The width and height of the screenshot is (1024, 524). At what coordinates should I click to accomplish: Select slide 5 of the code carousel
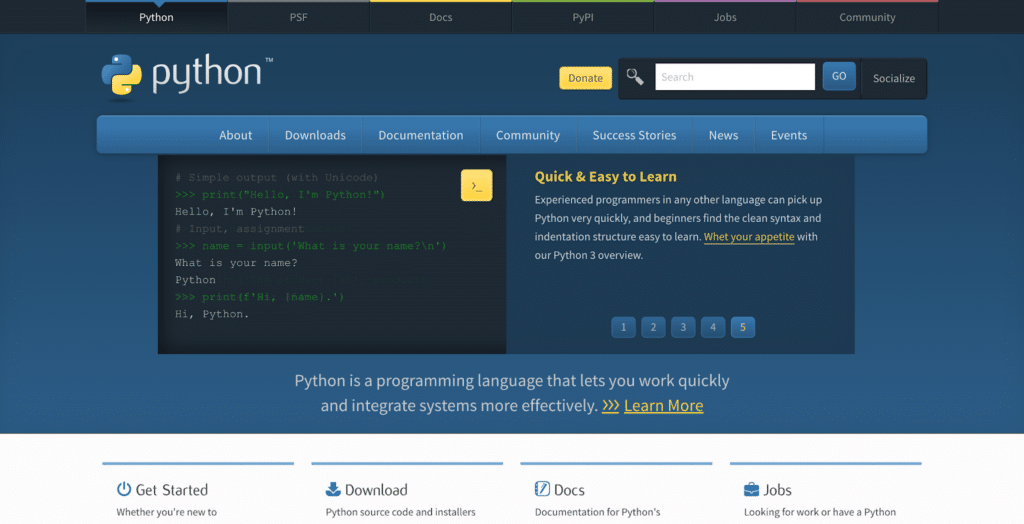[743, 327]
